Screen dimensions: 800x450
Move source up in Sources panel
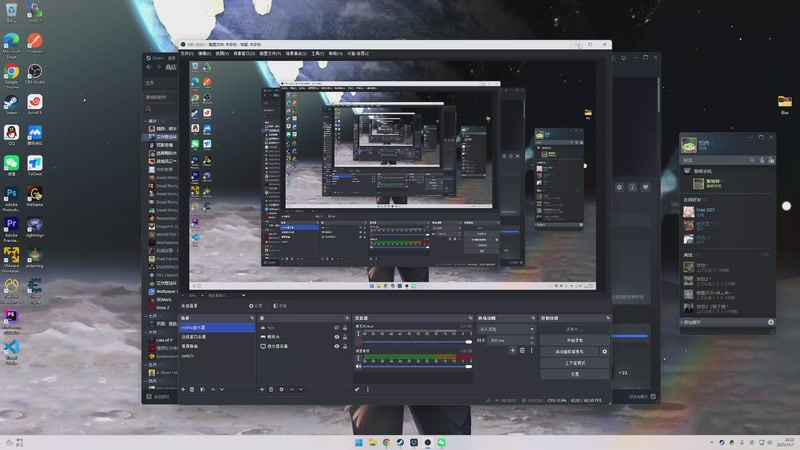(292, 389)
